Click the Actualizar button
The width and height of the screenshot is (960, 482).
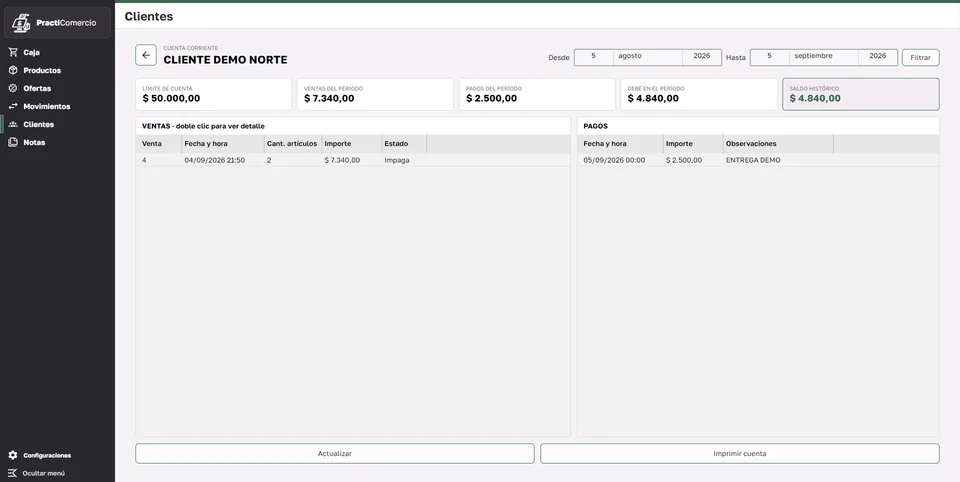pos(335,454)
